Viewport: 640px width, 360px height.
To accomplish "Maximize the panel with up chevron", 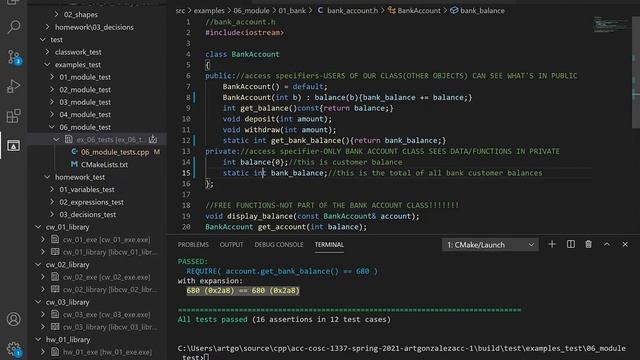I will [x=607, y=244].
